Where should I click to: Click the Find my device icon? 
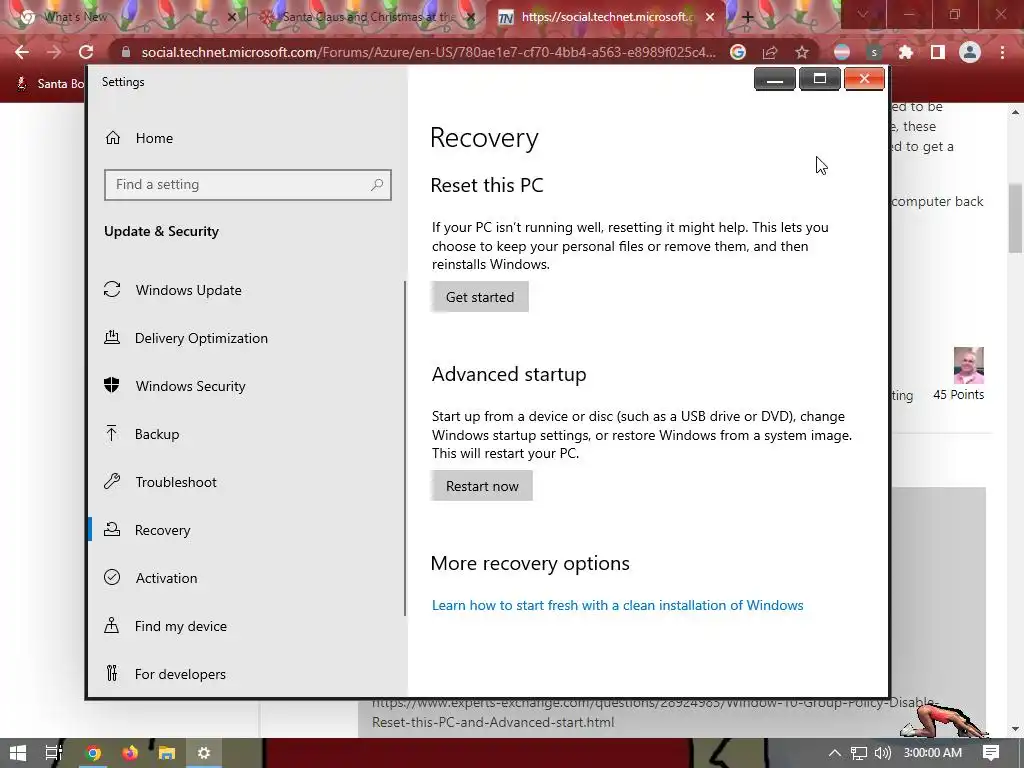[x=112, y=626]
